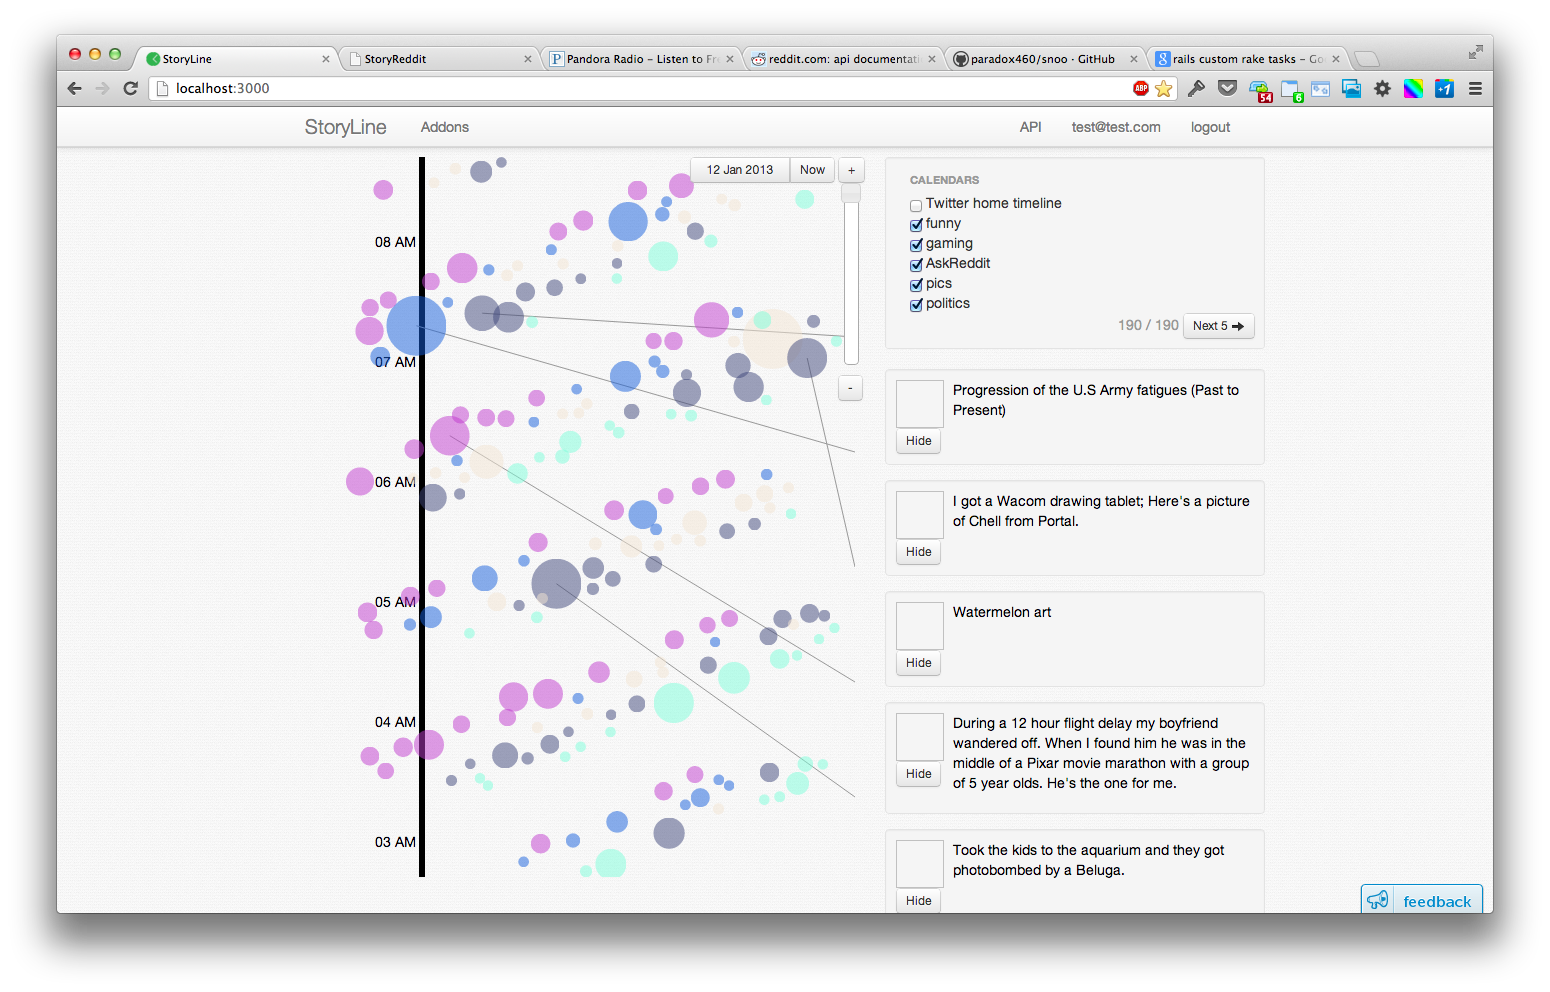Open the feedback tab button
1550x992 pixels.
point(1421,900)
